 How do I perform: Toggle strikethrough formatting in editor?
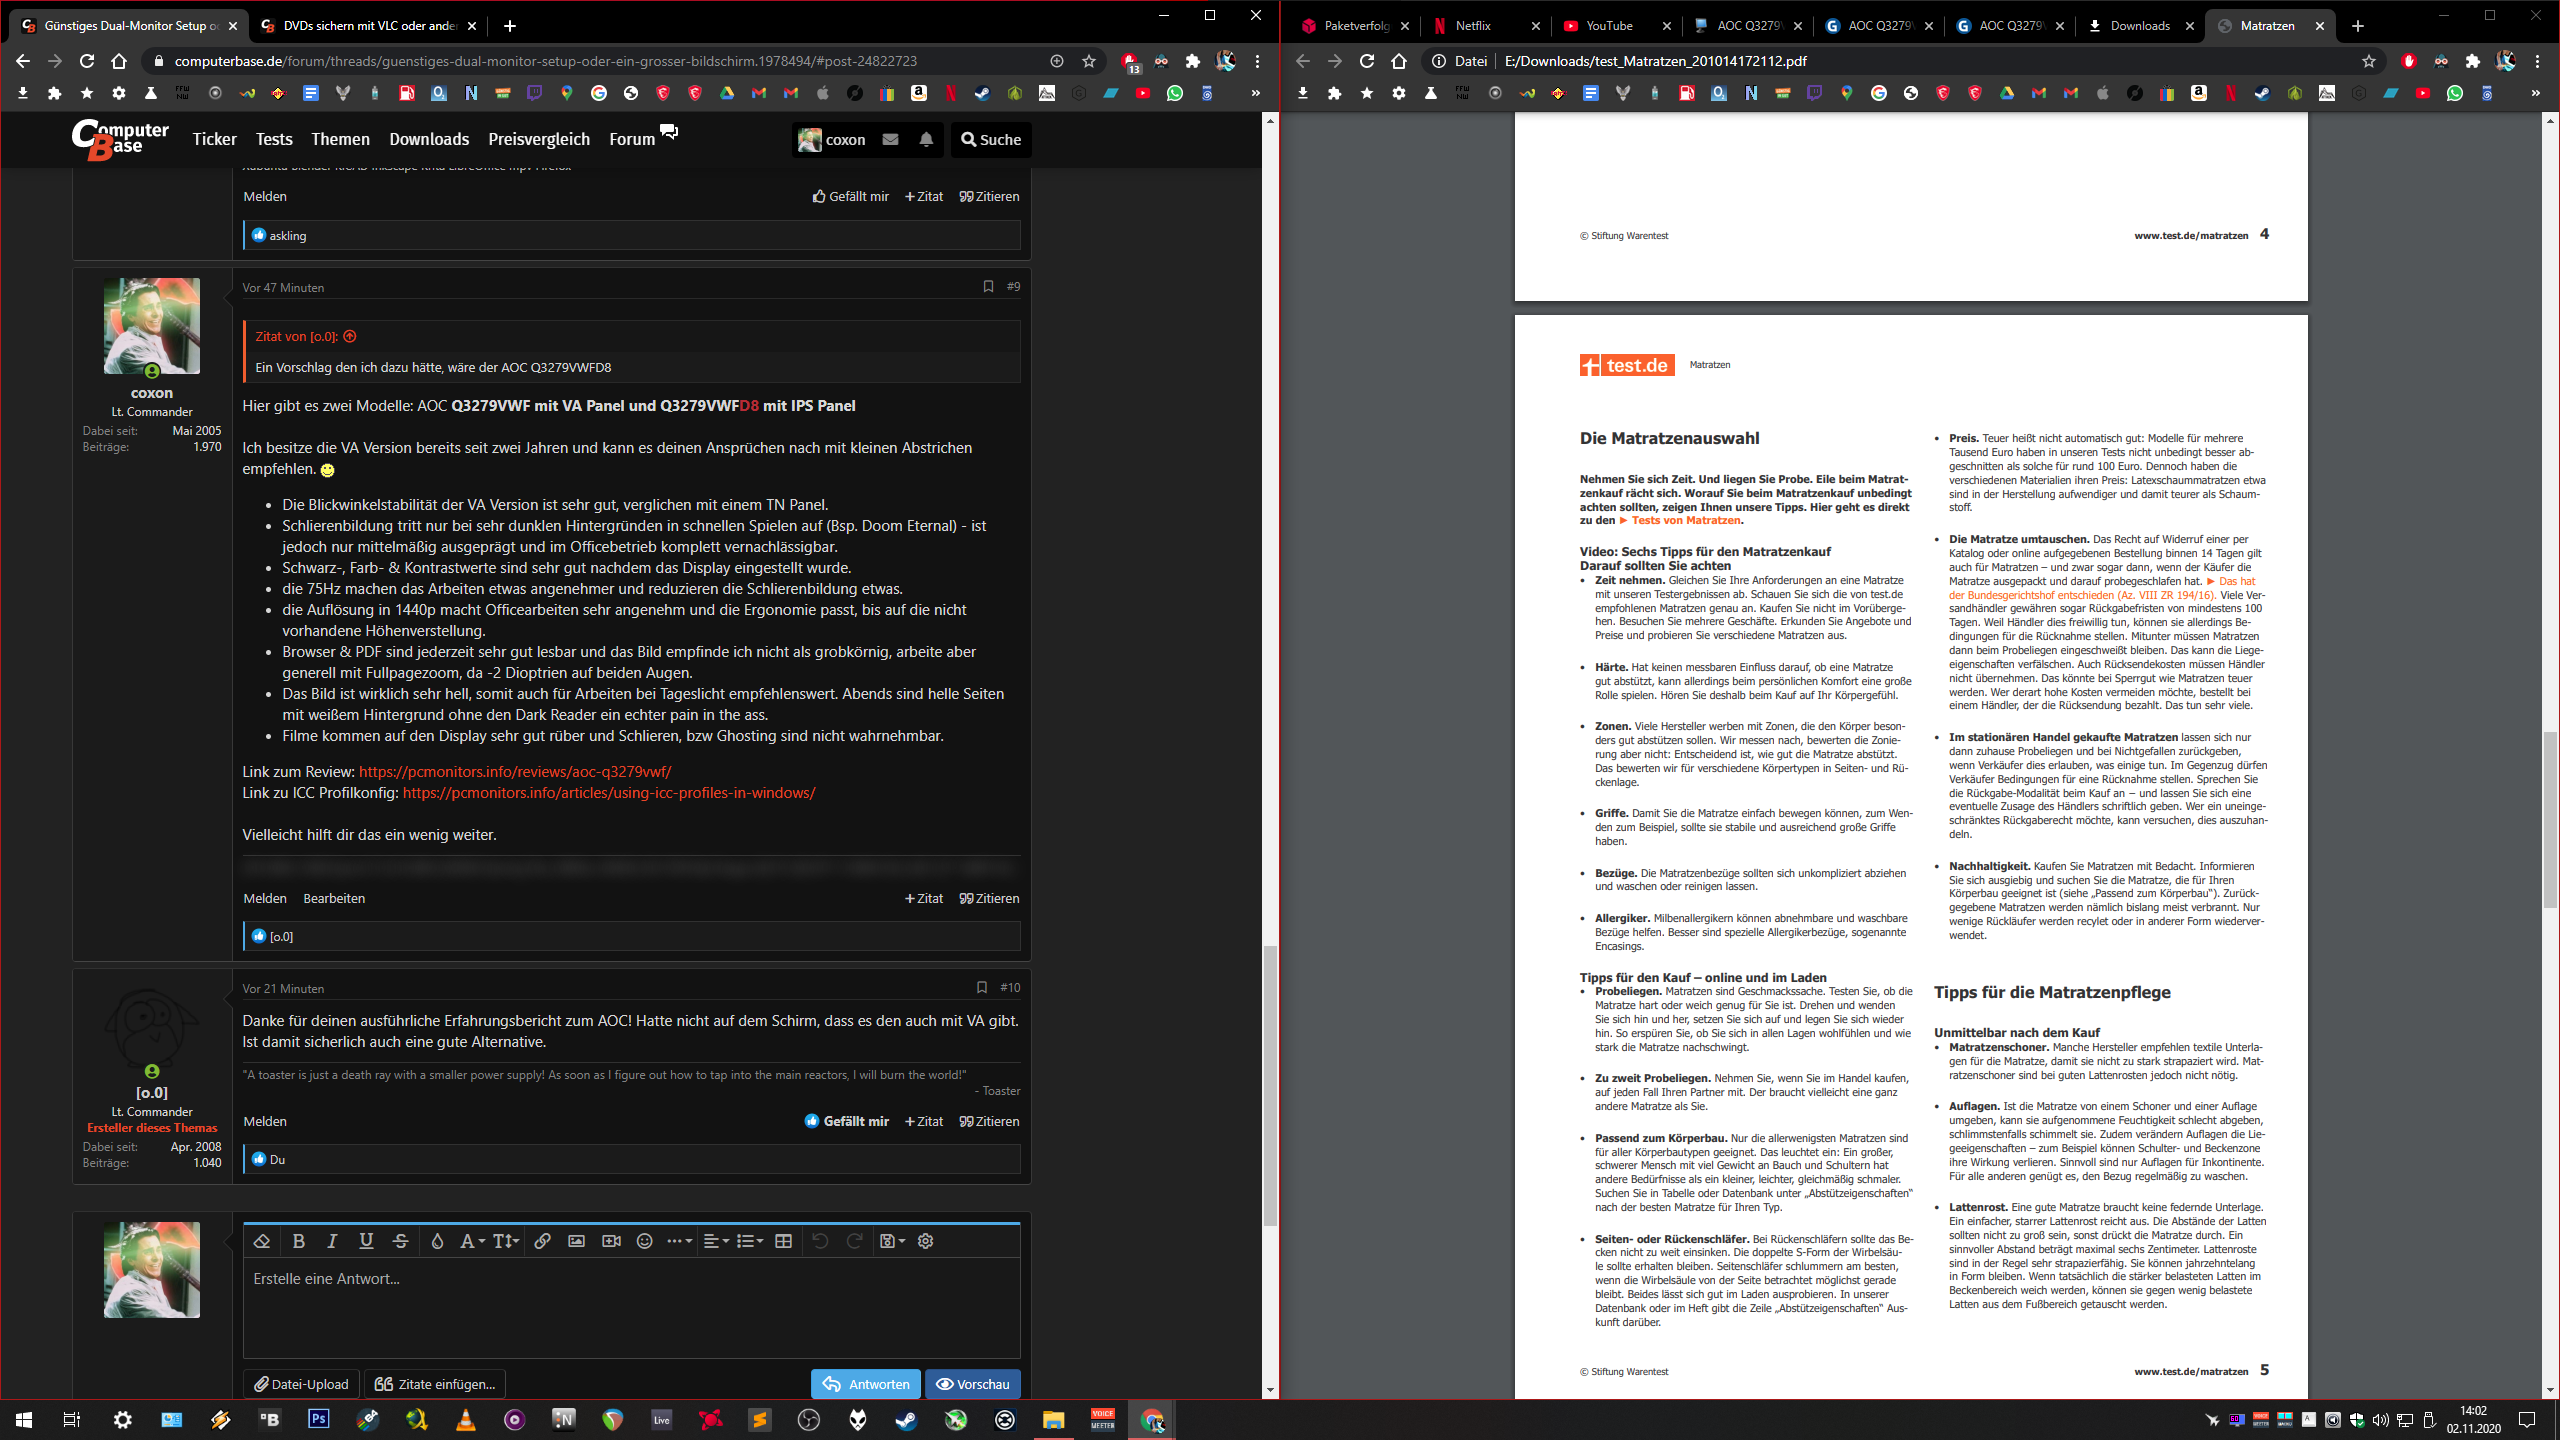[x=401, y=1241]
